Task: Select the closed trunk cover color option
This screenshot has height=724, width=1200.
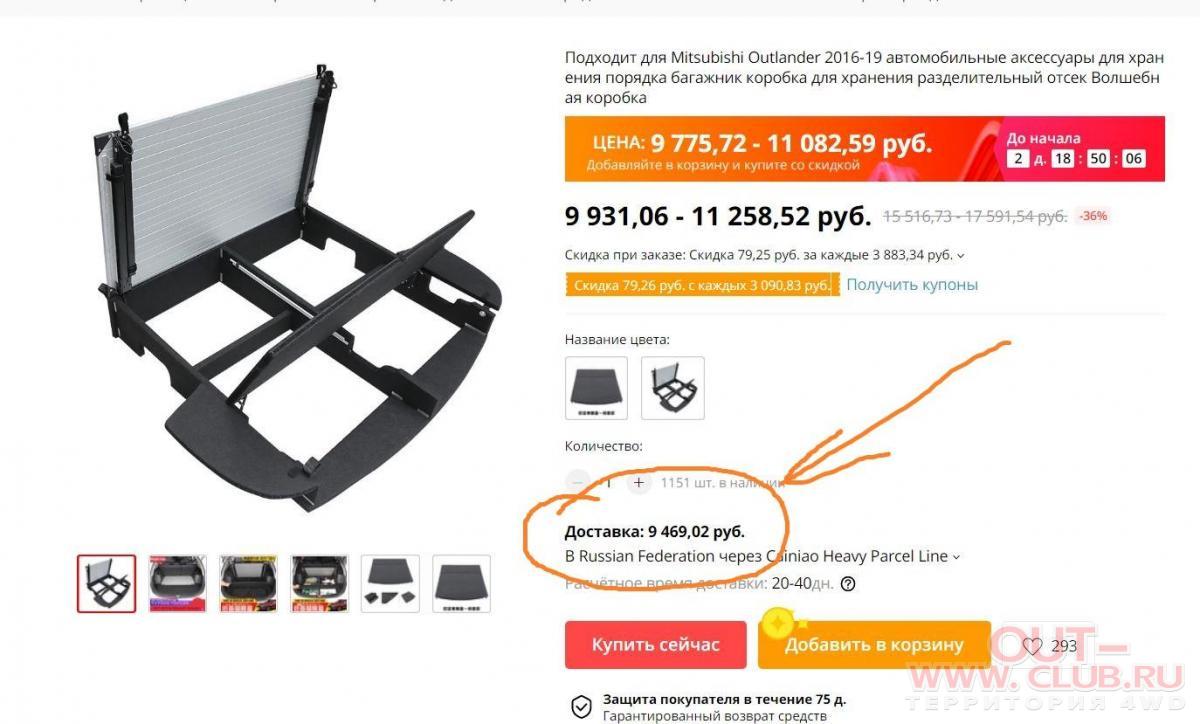Action: click(596, 388)
